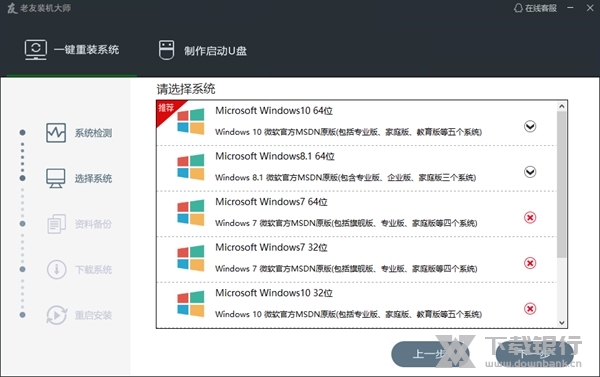The height and width of the screenshot is (377, 600).
Task: Select Microsoft Windows10 32位 title
Action: pos(274,293)
